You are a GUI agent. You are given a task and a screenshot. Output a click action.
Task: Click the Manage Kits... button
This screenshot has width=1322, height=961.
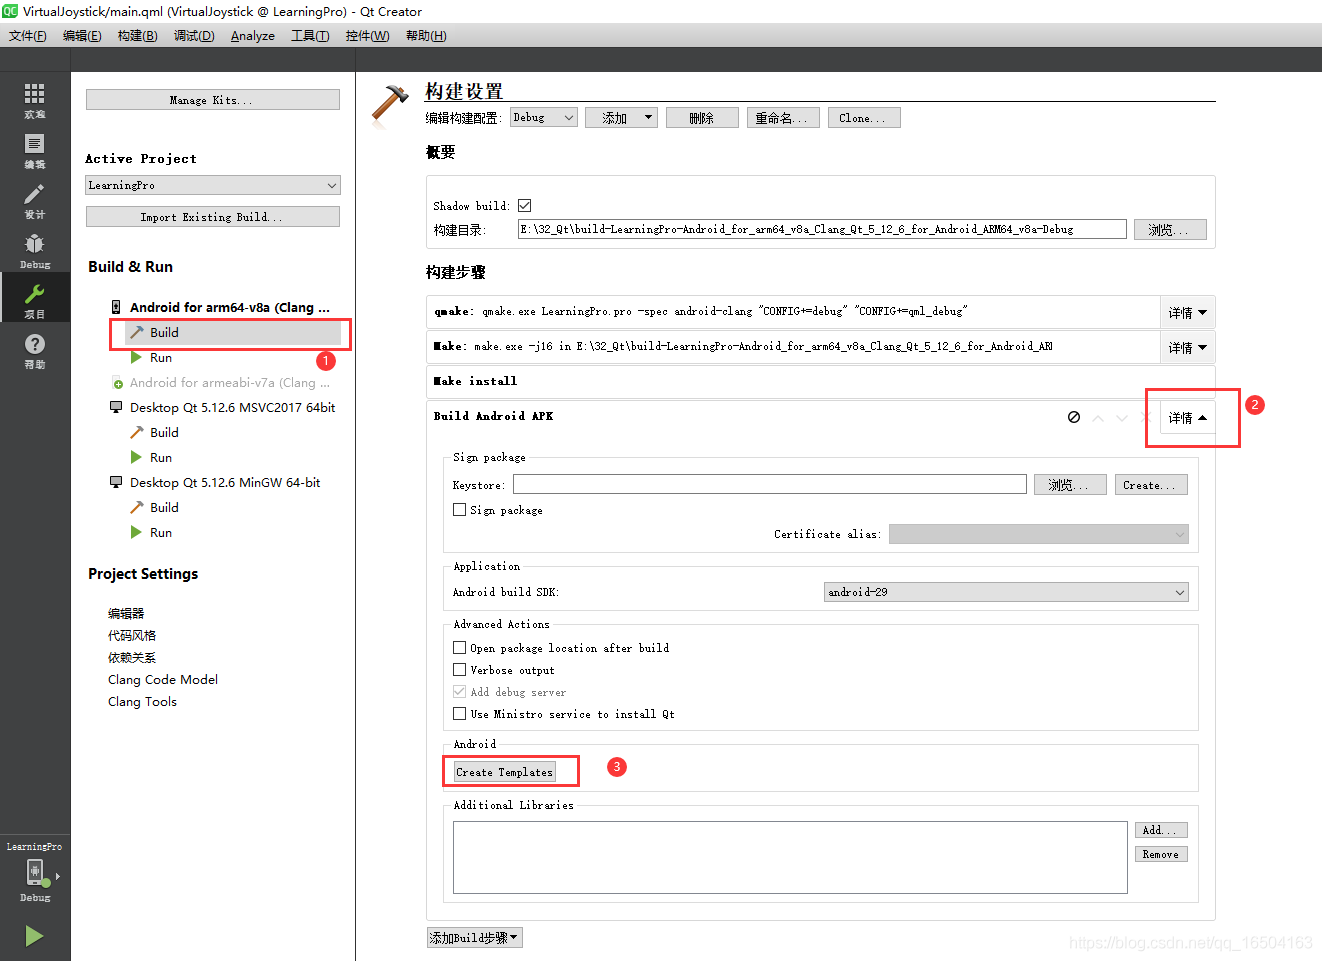[x=213, y=100]
